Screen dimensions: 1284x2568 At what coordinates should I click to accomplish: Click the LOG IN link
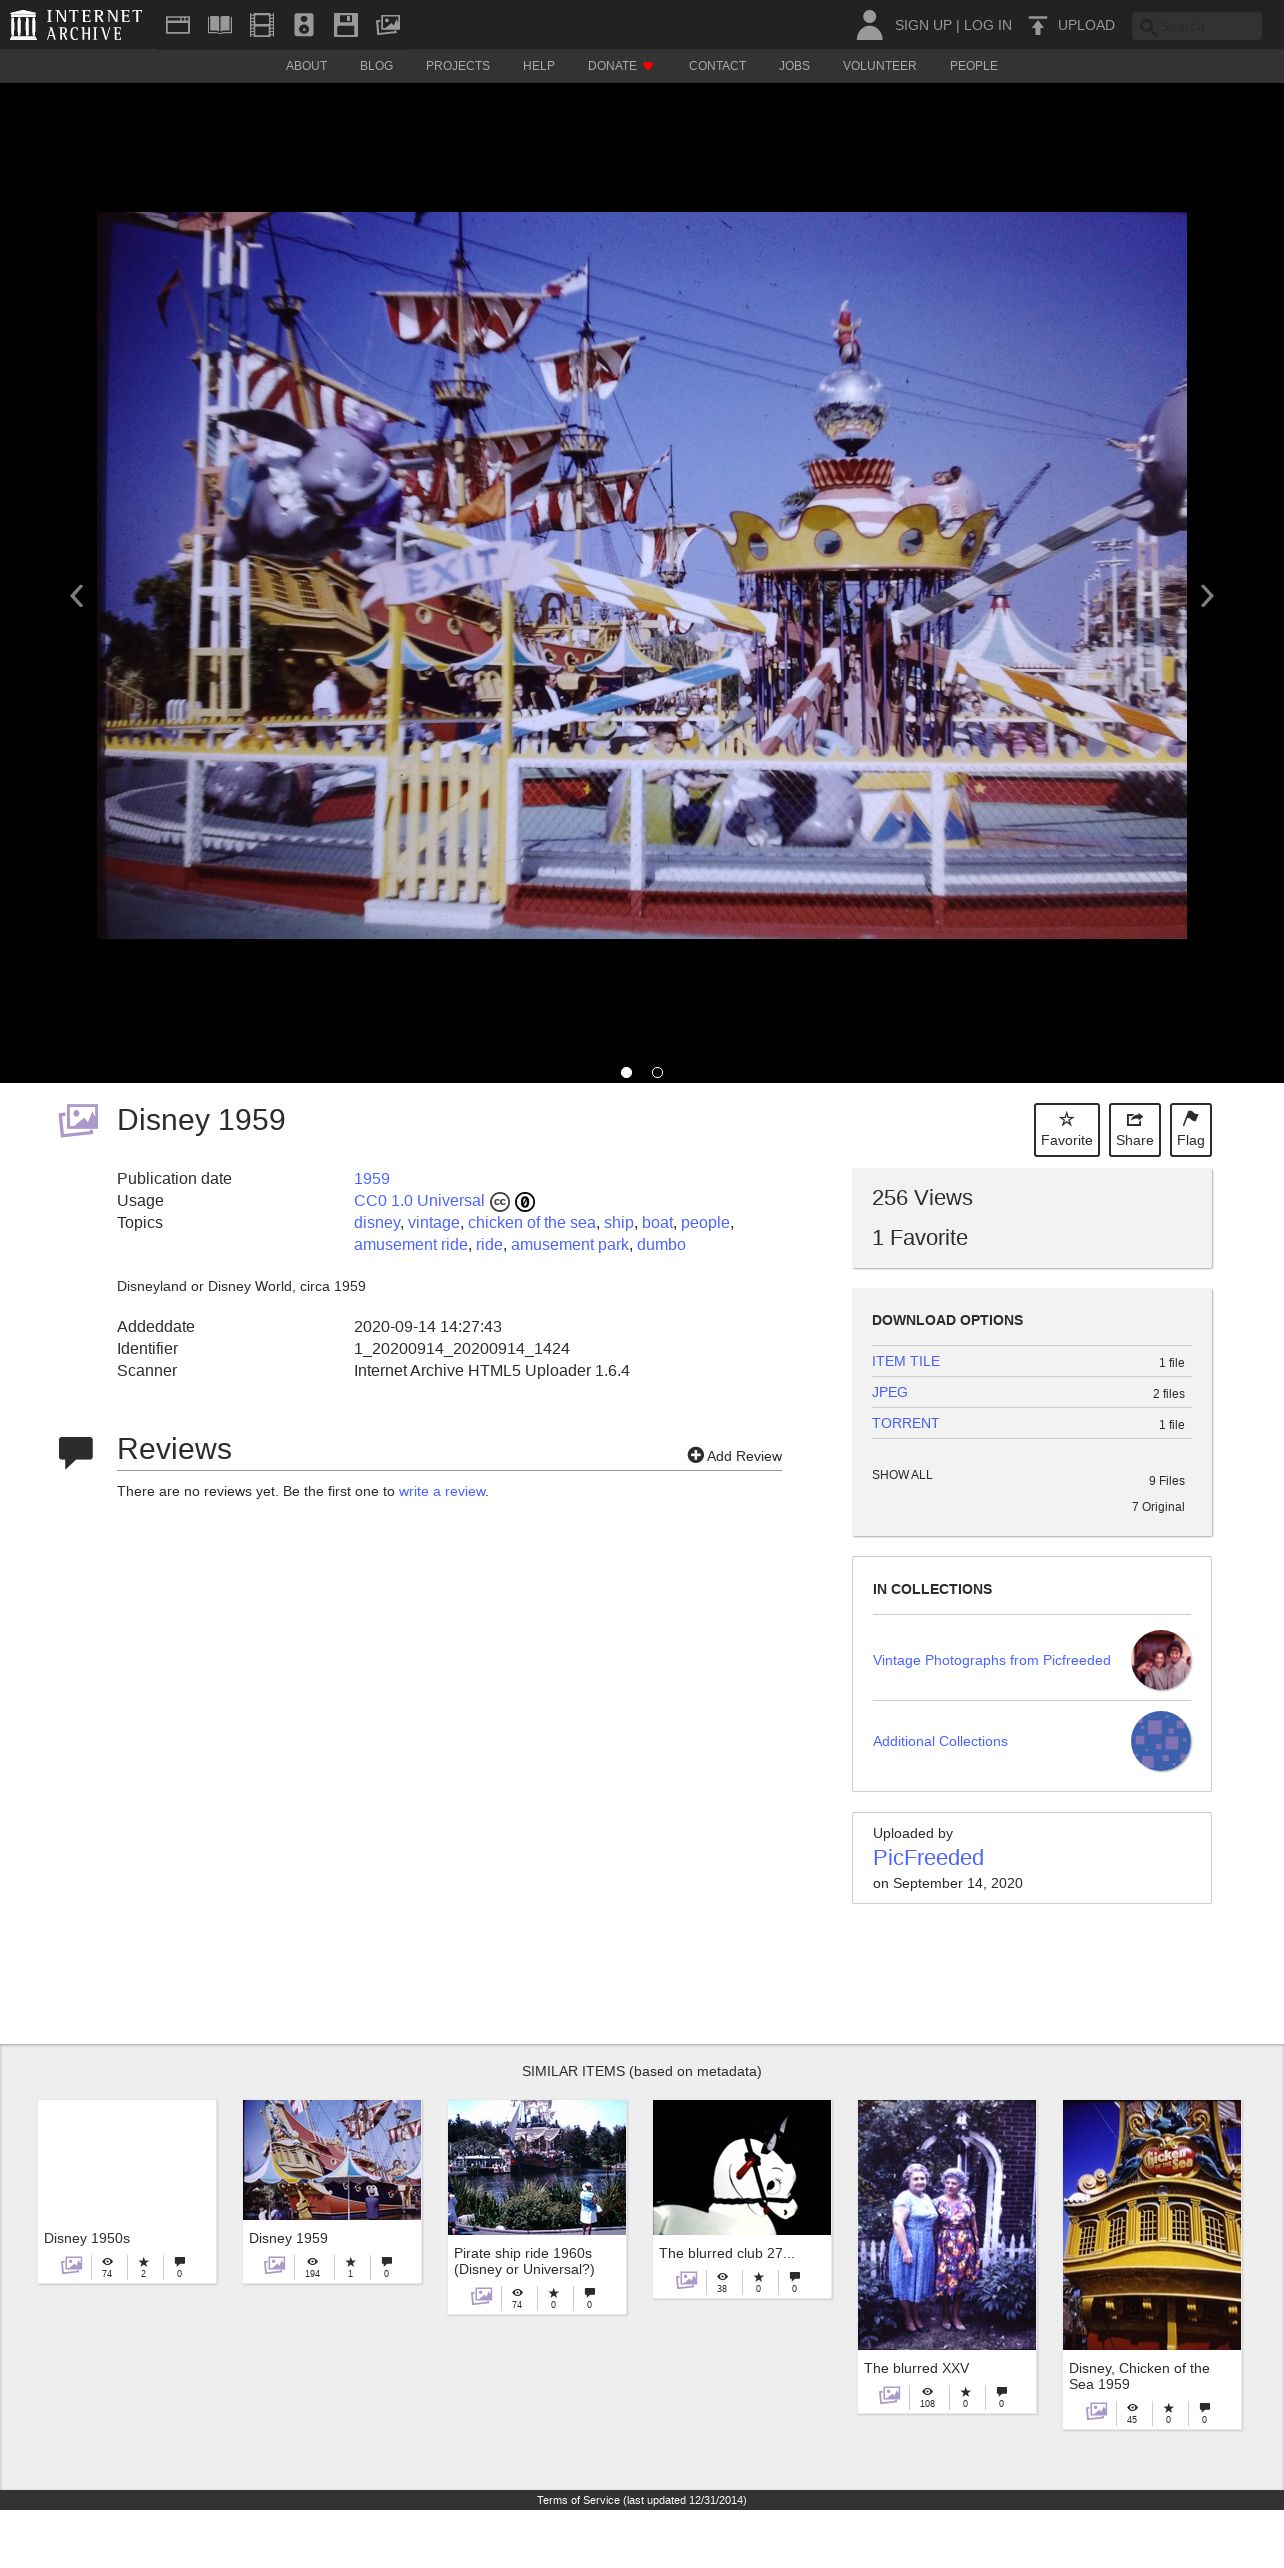point(988,25)
